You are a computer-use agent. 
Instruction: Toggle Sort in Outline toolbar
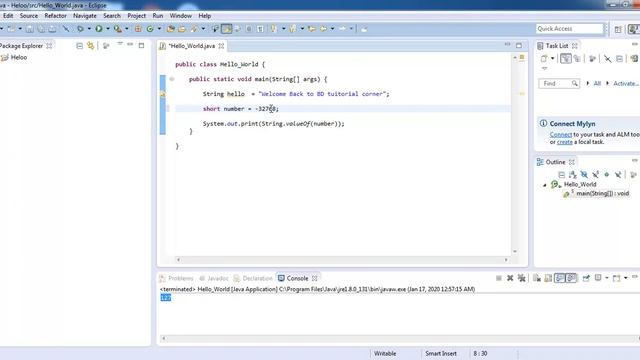pyautogui.click(x=573, y=175)
